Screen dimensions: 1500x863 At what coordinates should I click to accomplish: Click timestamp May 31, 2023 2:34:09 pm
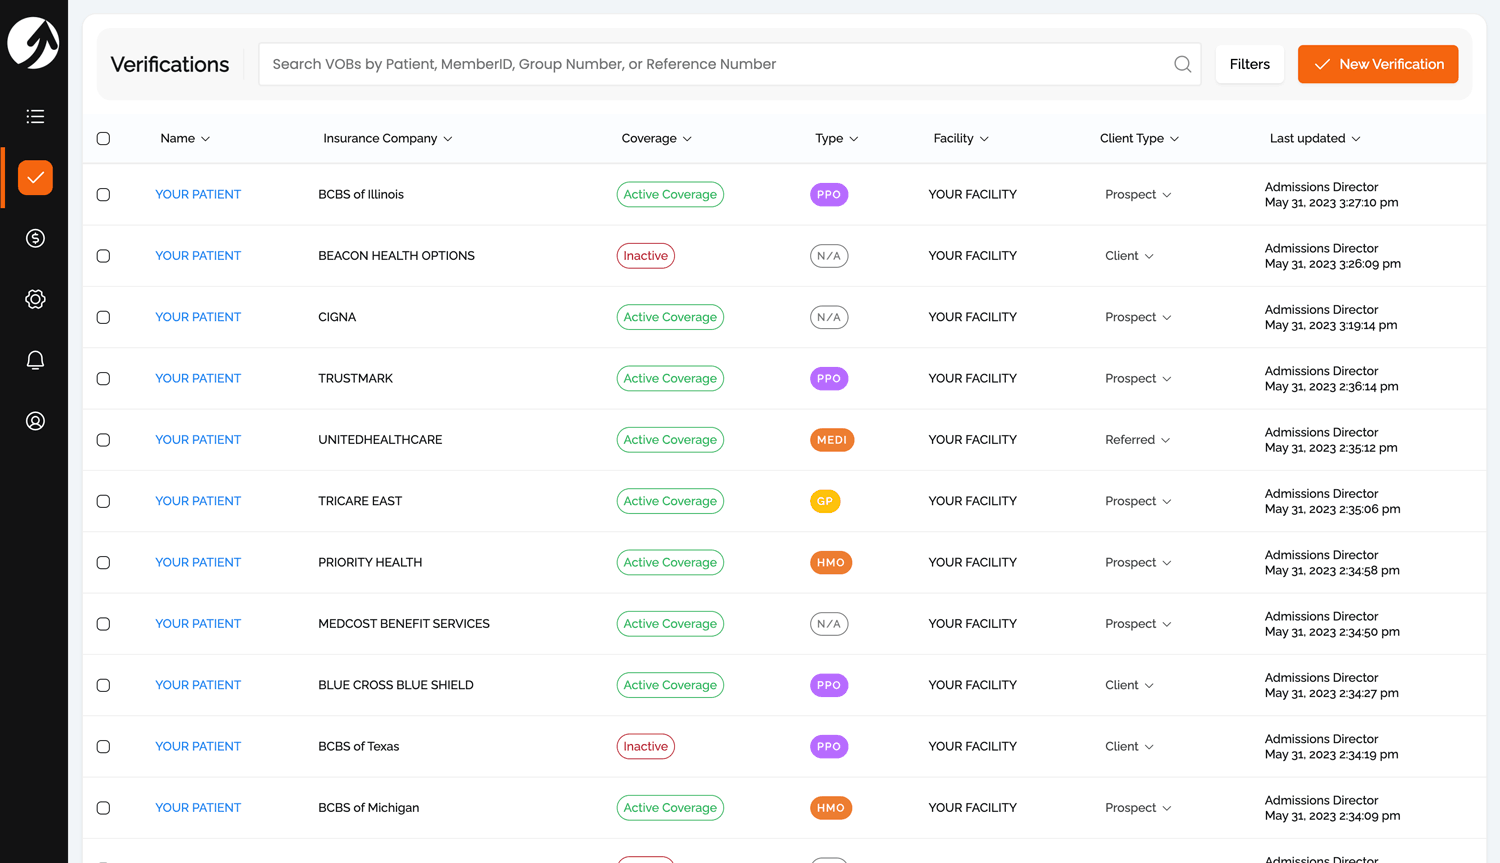[x=1332, y=816]
